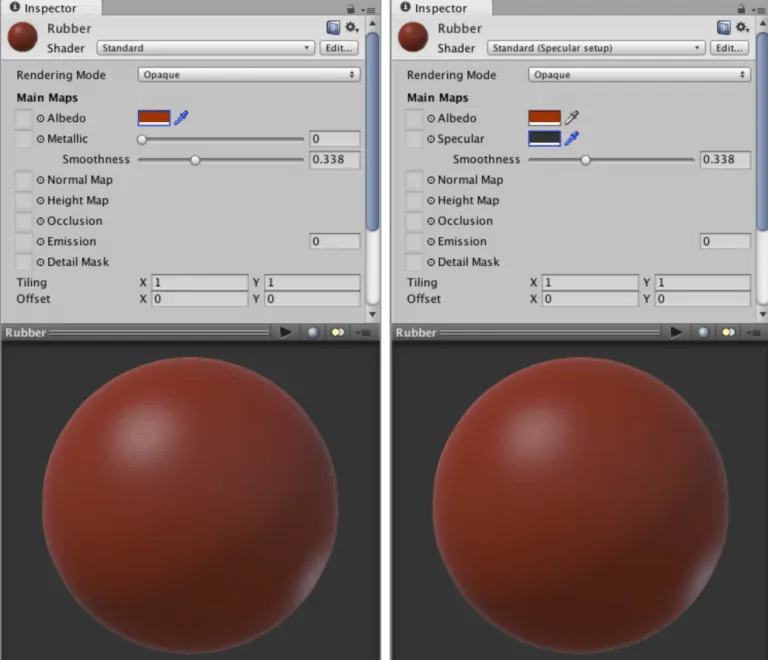The height and width of the screenshot is (660, 768).
Task: Click Smoothness slider handle in right Inspector
Action: [585, 160]
